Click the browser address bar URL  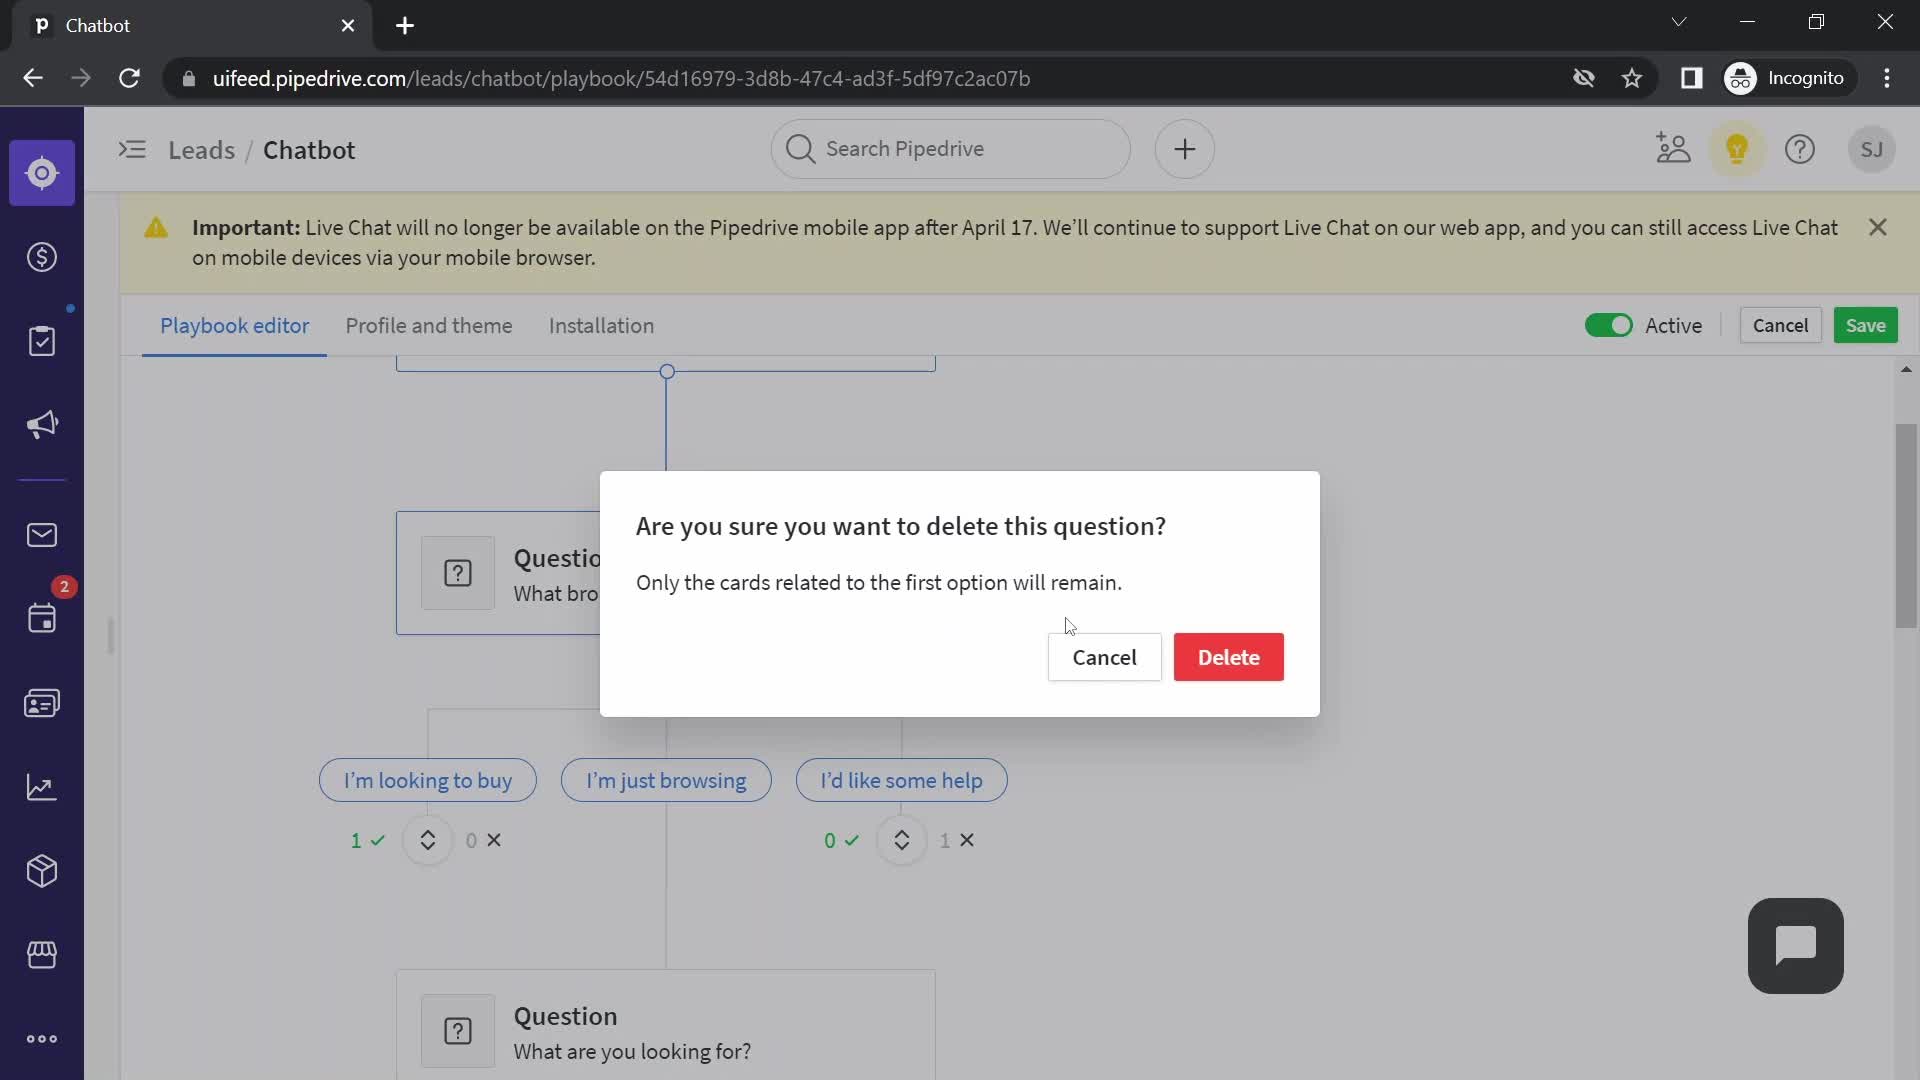pyautogui.click(x=621, y=78)
